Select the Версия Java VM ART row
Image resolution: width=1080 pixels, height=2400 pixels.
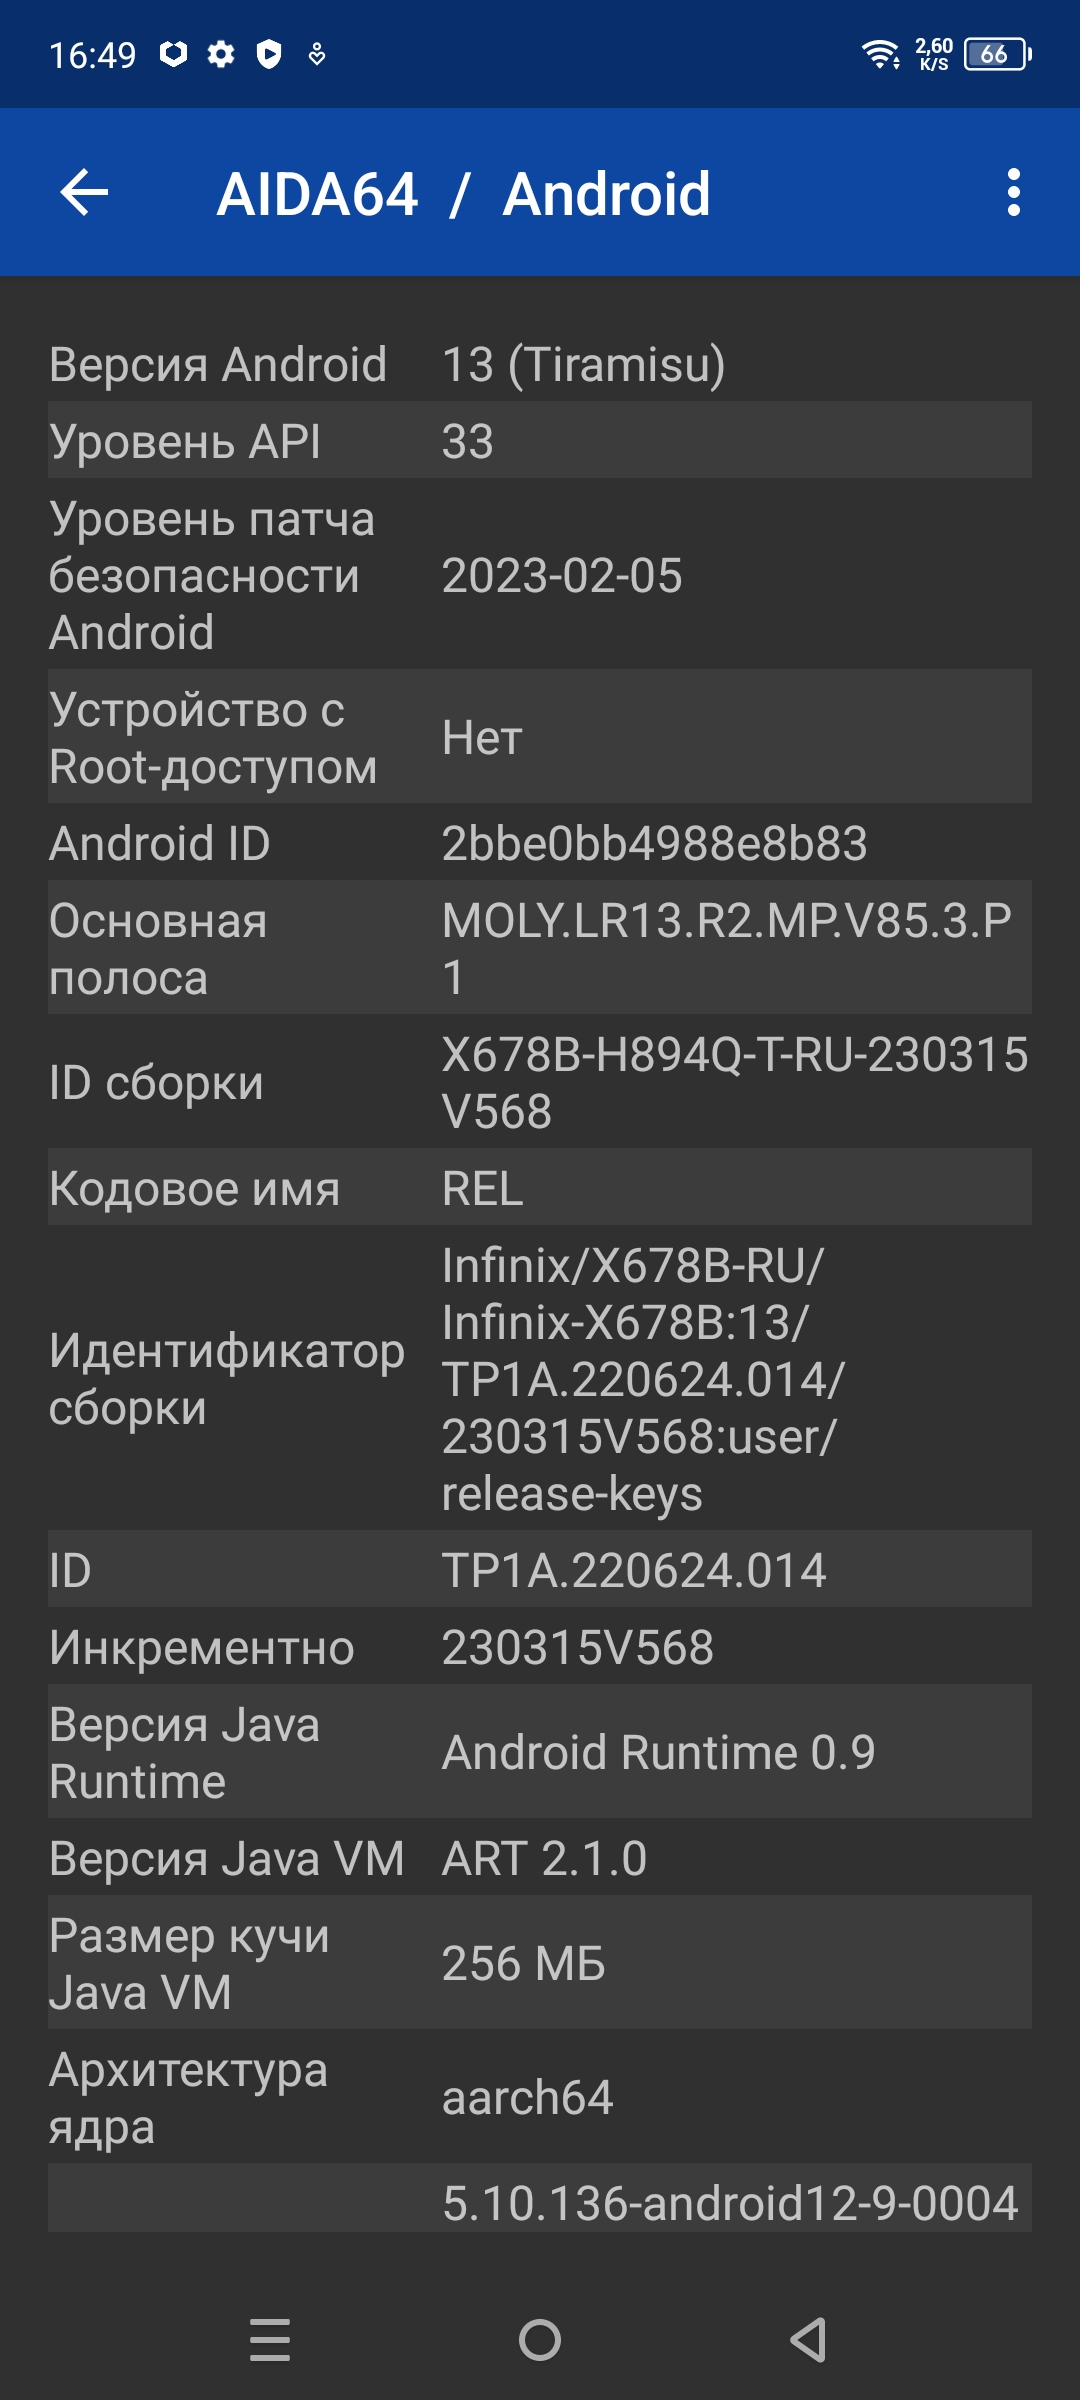click(540, 1858)
